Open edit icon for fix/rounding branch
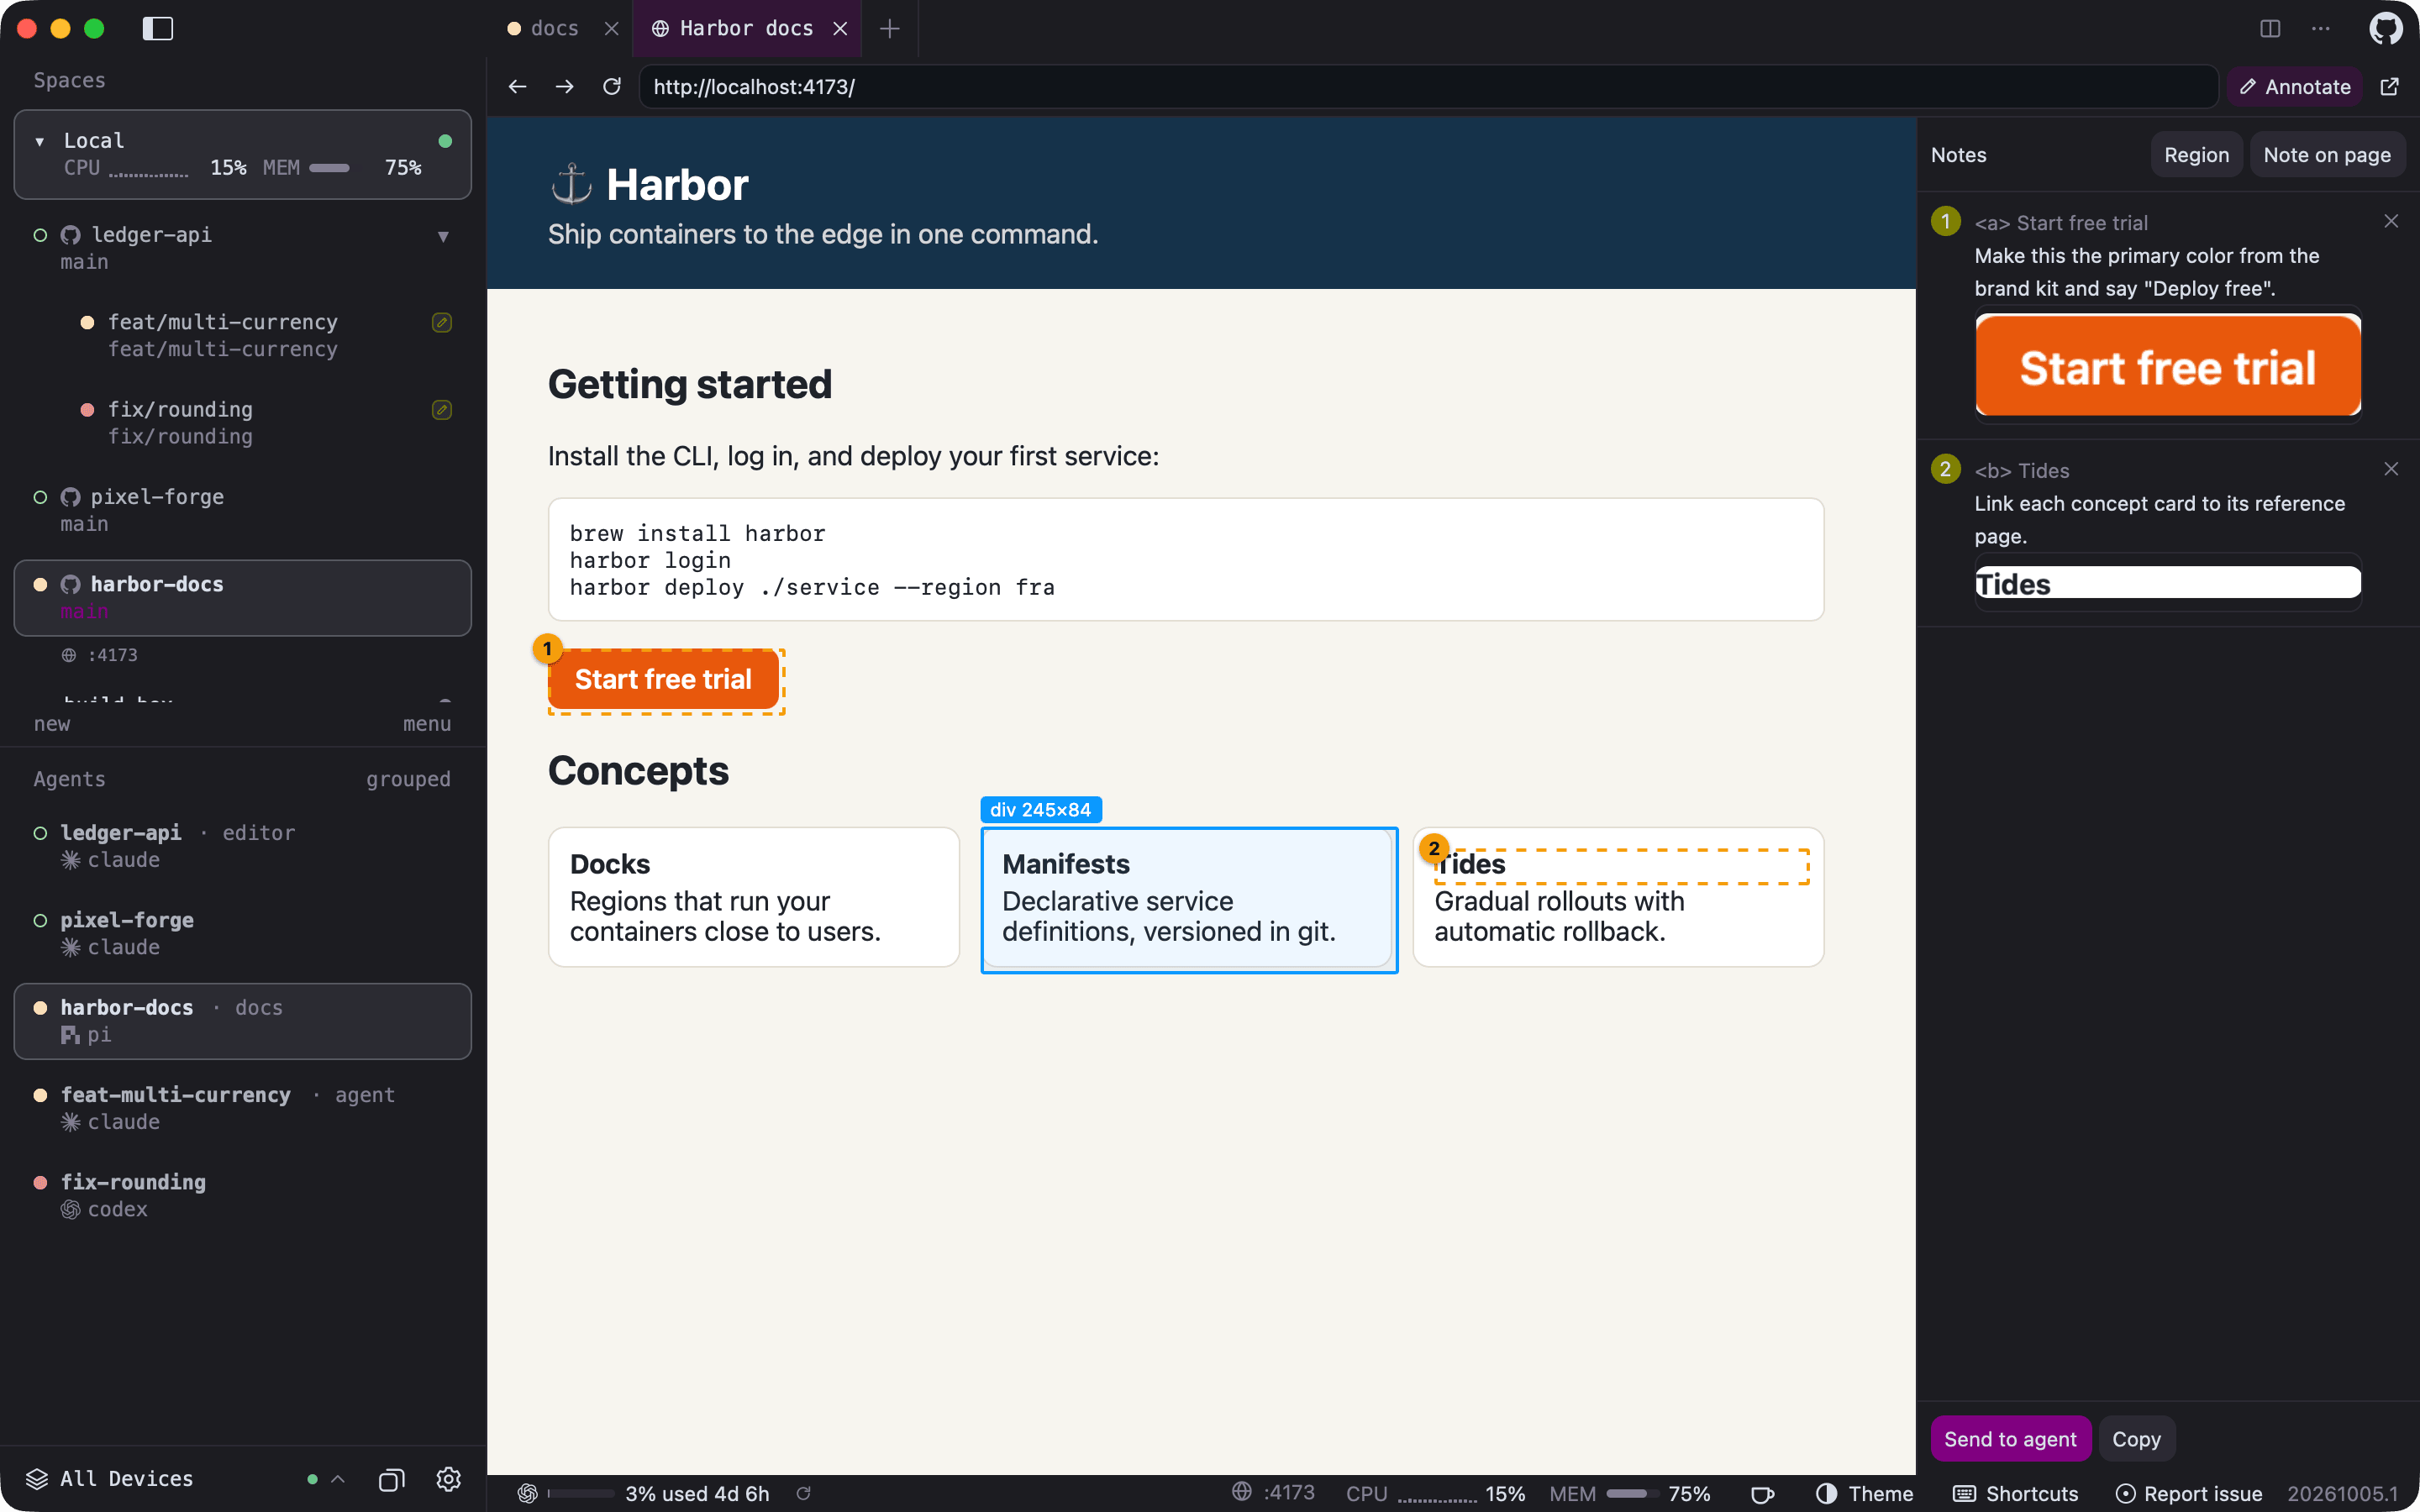Viewport: 2420px width, 1512px height. (x=442, y=409)
